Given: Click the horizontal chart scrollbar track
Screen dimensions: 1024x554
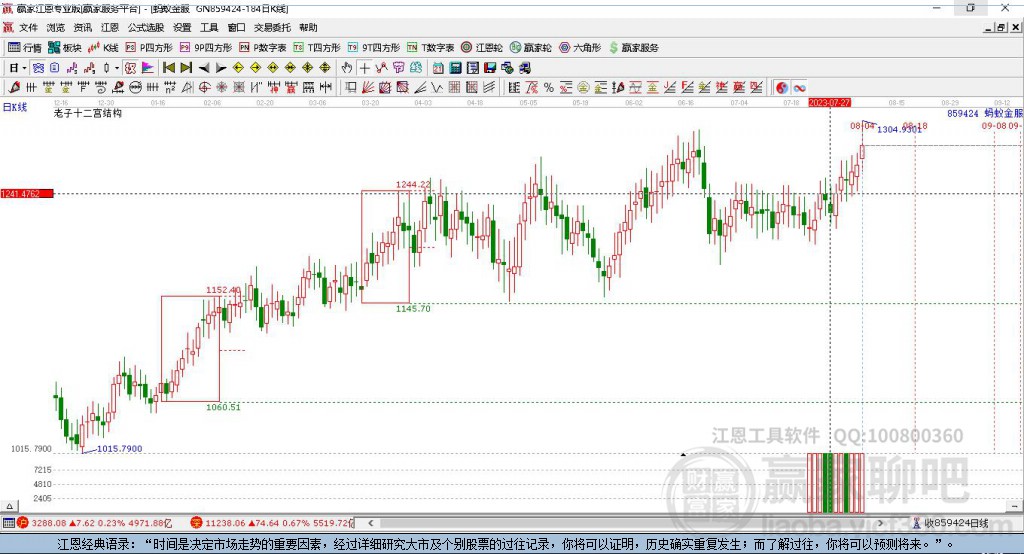Looking at the screenshot, I should [626, 523].
